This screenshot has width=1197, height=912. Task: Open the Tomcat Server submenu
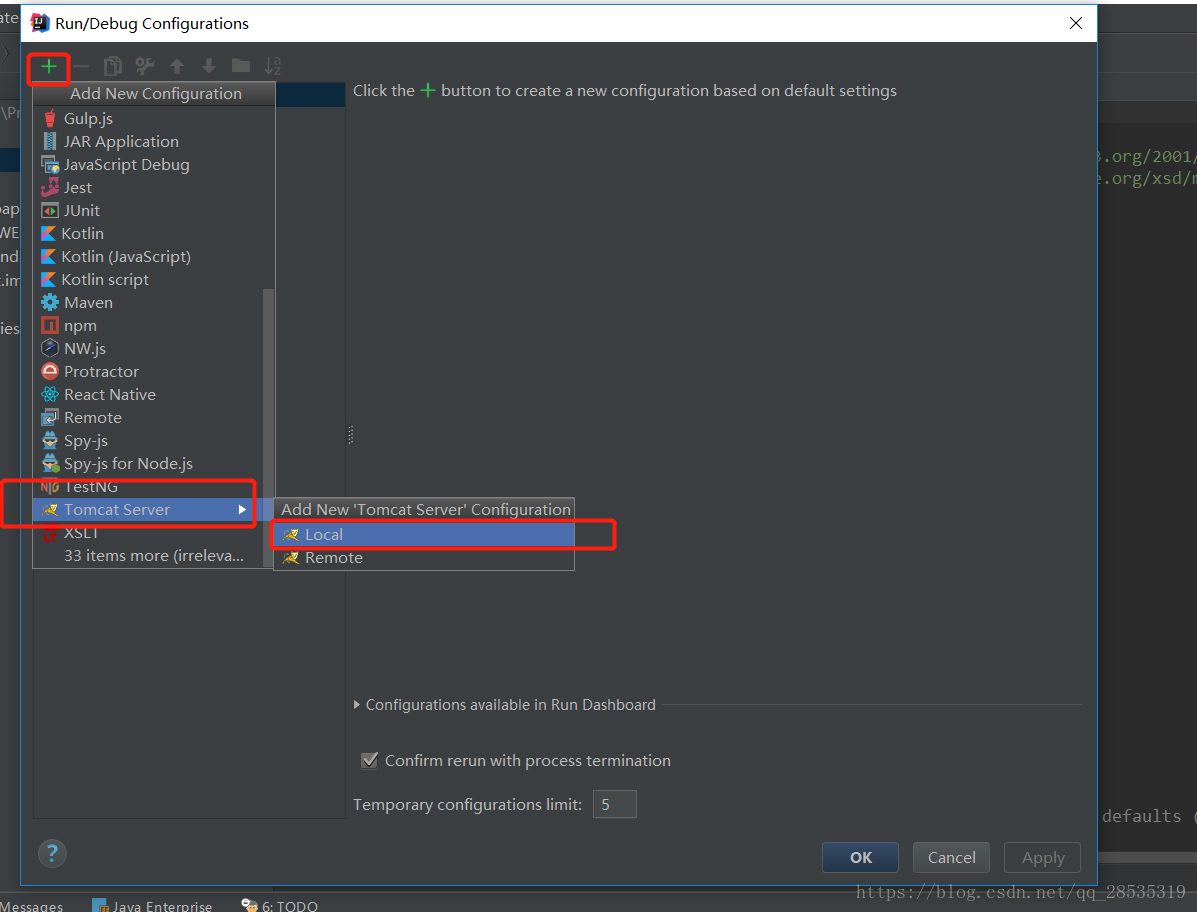click(149, 509)
